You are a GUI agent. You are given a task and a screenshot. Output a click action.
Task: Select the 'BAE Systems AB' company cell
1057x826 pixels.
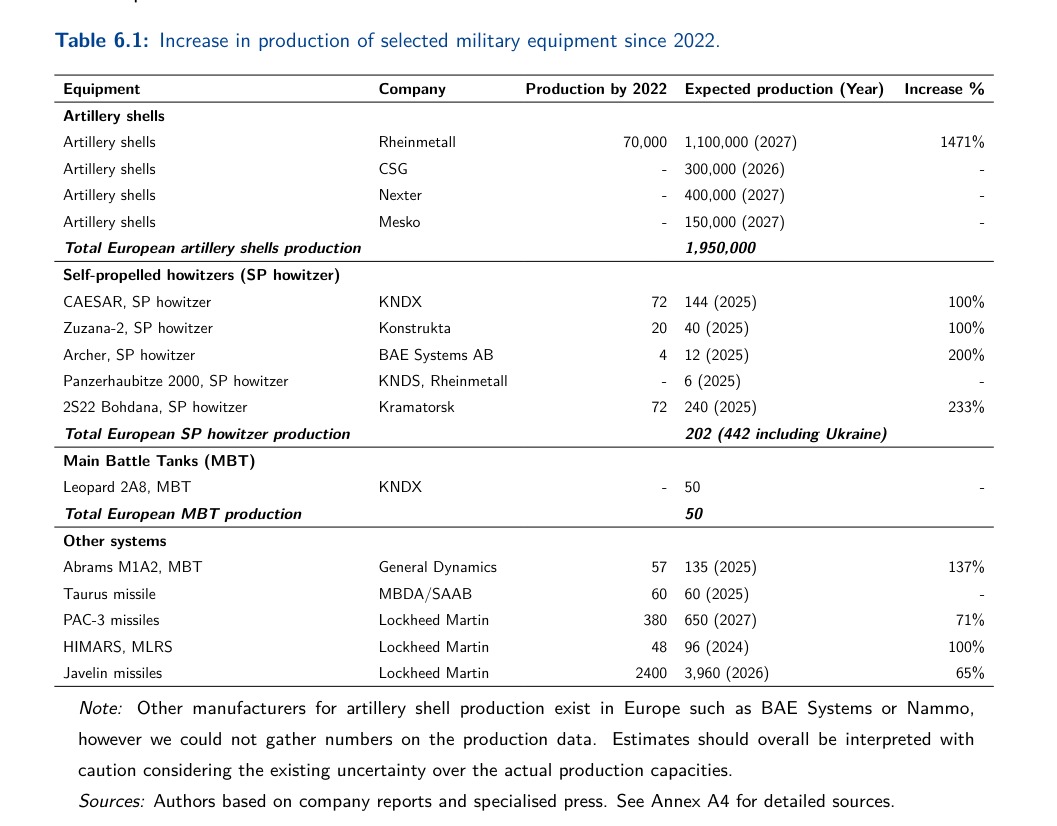click(x=435, y=355)
